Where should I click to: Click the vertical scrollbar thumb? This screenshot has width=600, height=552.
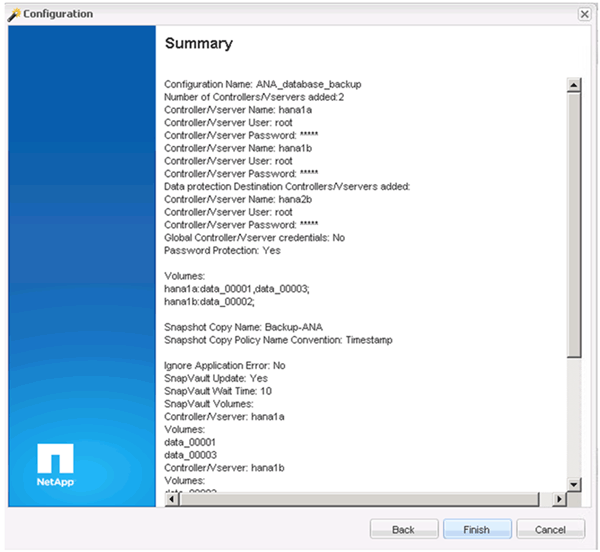click(x=574, y=225)
